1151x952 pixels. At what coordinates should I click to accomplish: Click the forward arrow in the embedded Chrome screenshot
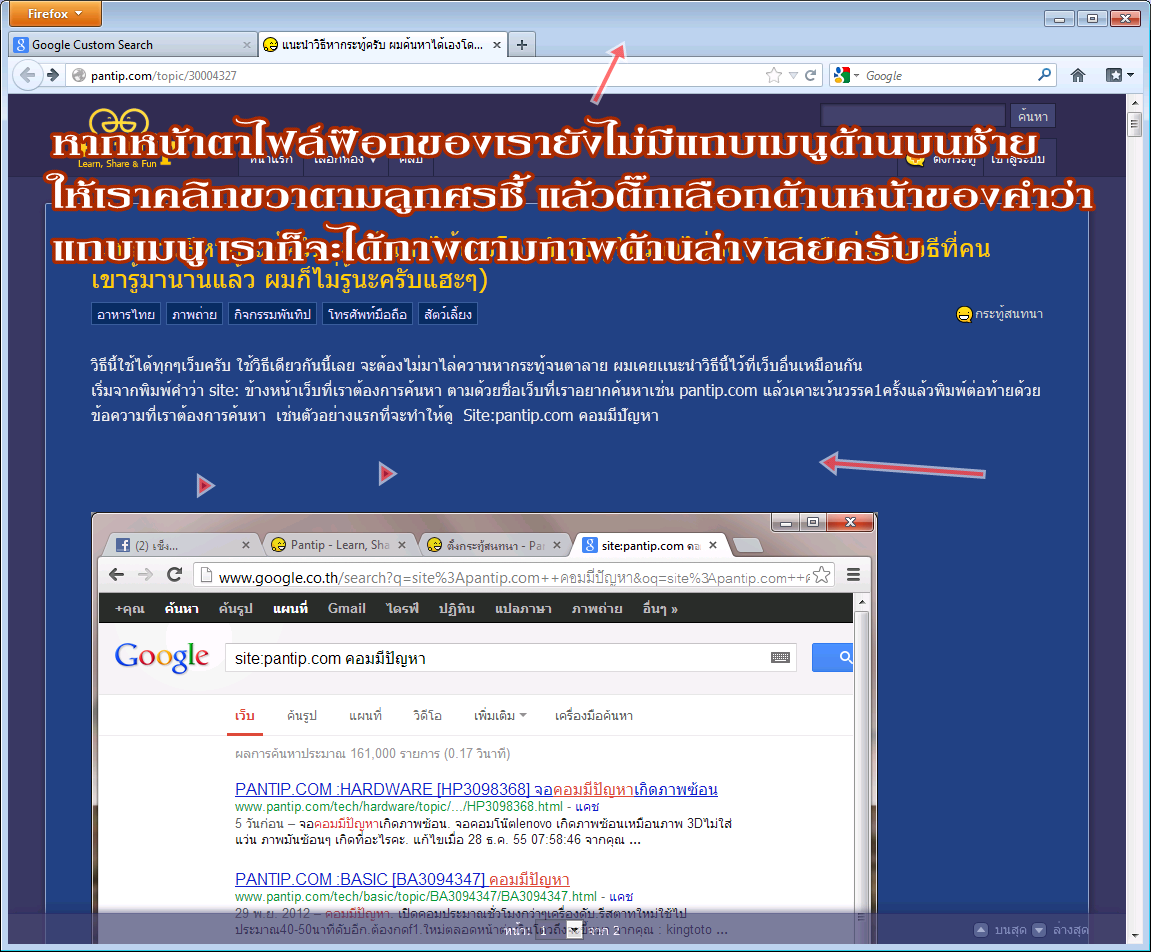click(x=145, y=575)
